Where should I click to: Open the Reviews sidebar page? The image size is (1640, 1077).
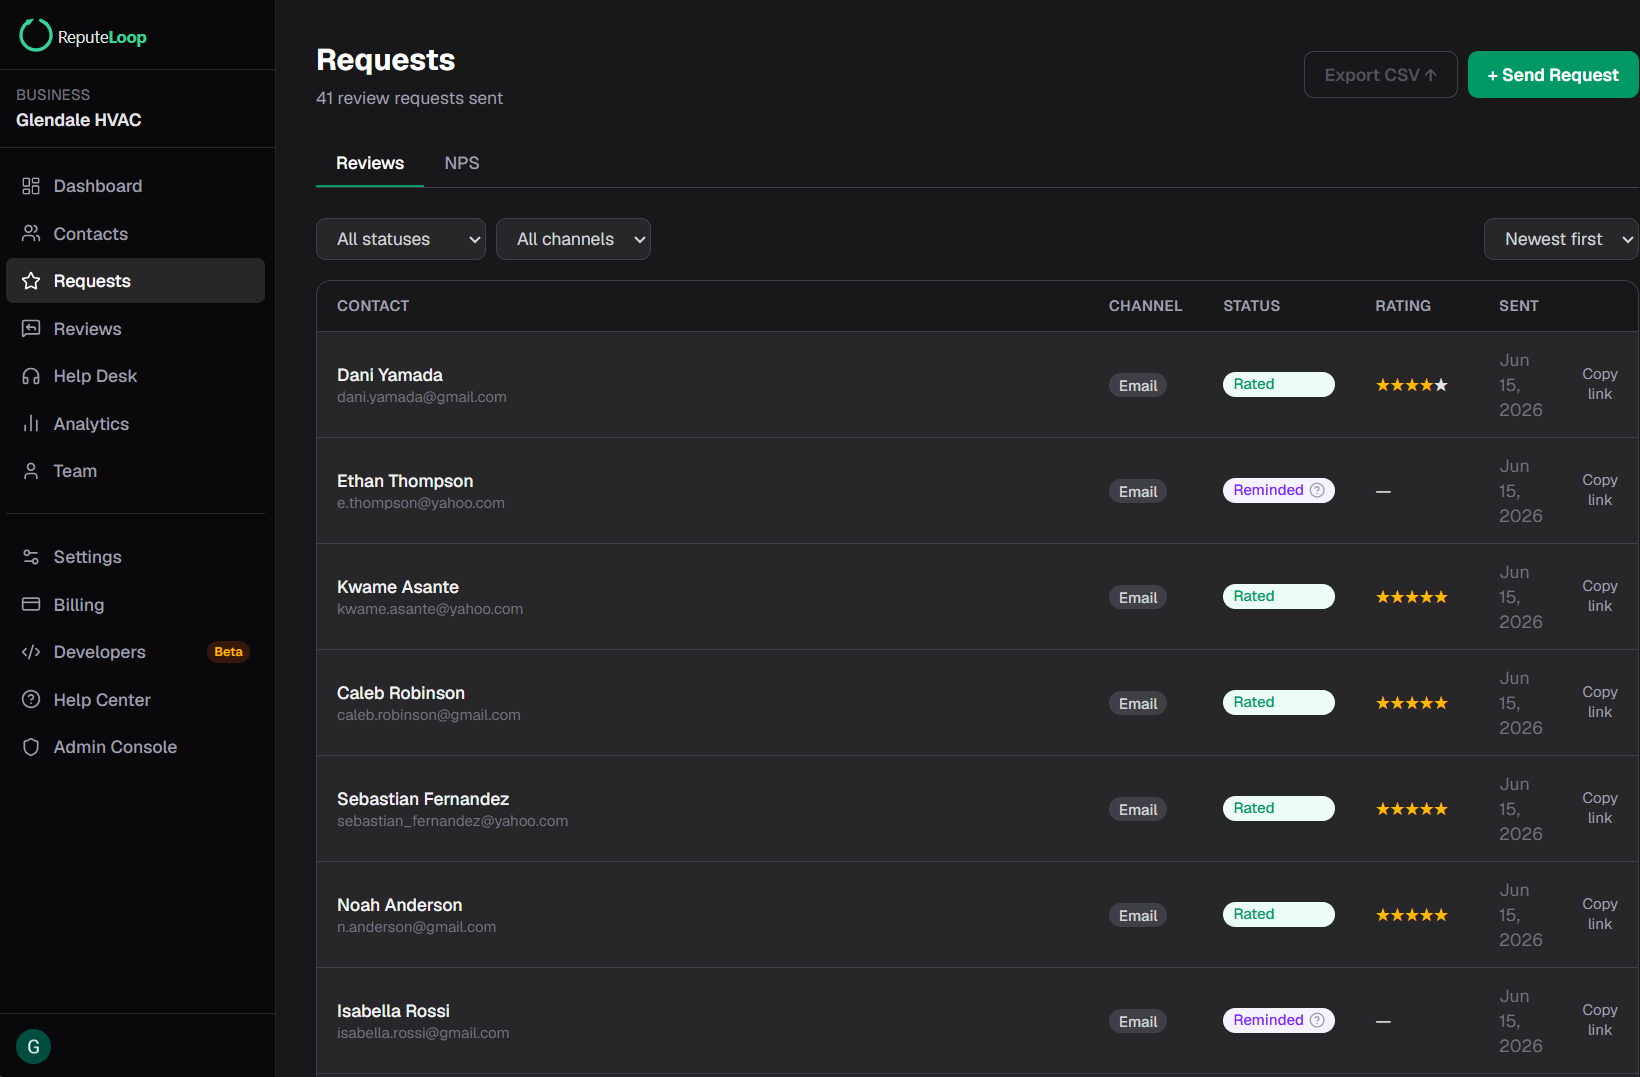tap(135, 329)
